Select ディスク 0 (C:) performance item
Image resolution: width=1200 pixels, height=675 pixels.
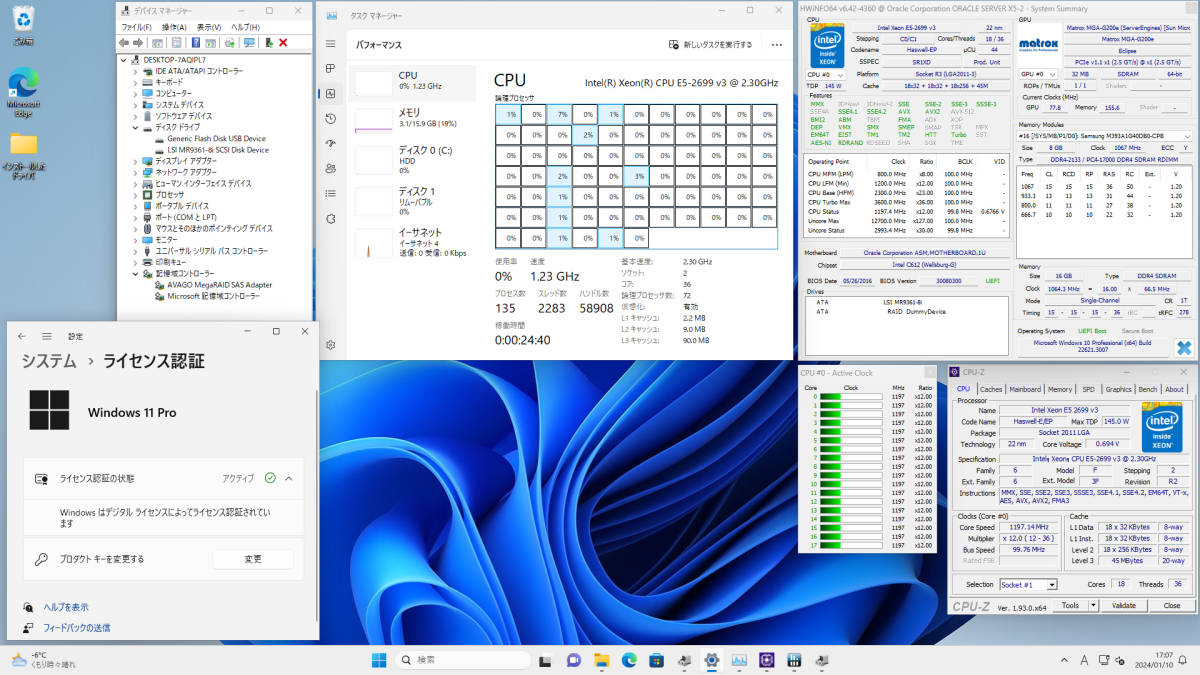pos(414,160)
